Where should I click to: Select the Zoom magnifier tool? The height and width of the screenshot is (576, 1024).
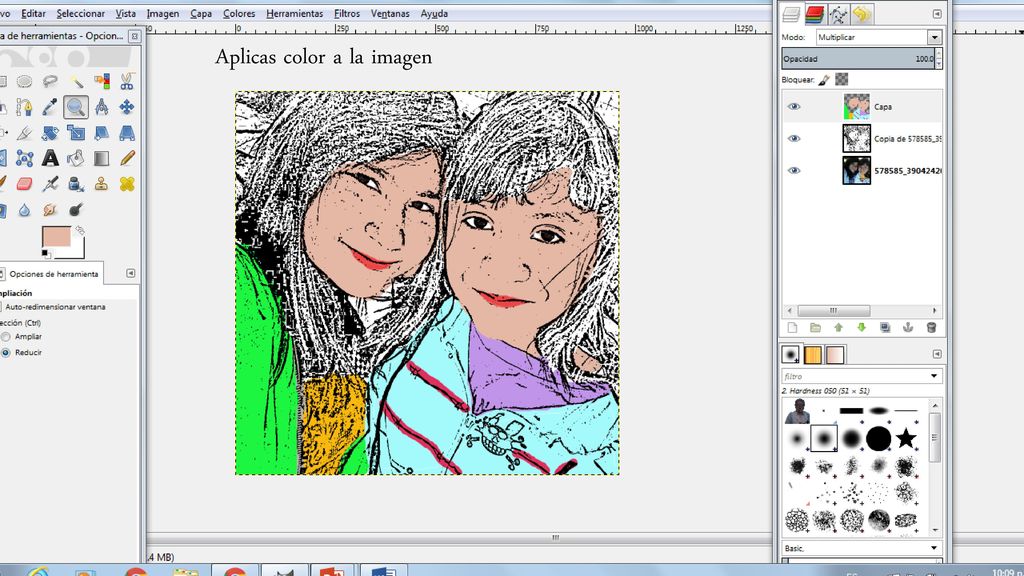pos(76,106)
